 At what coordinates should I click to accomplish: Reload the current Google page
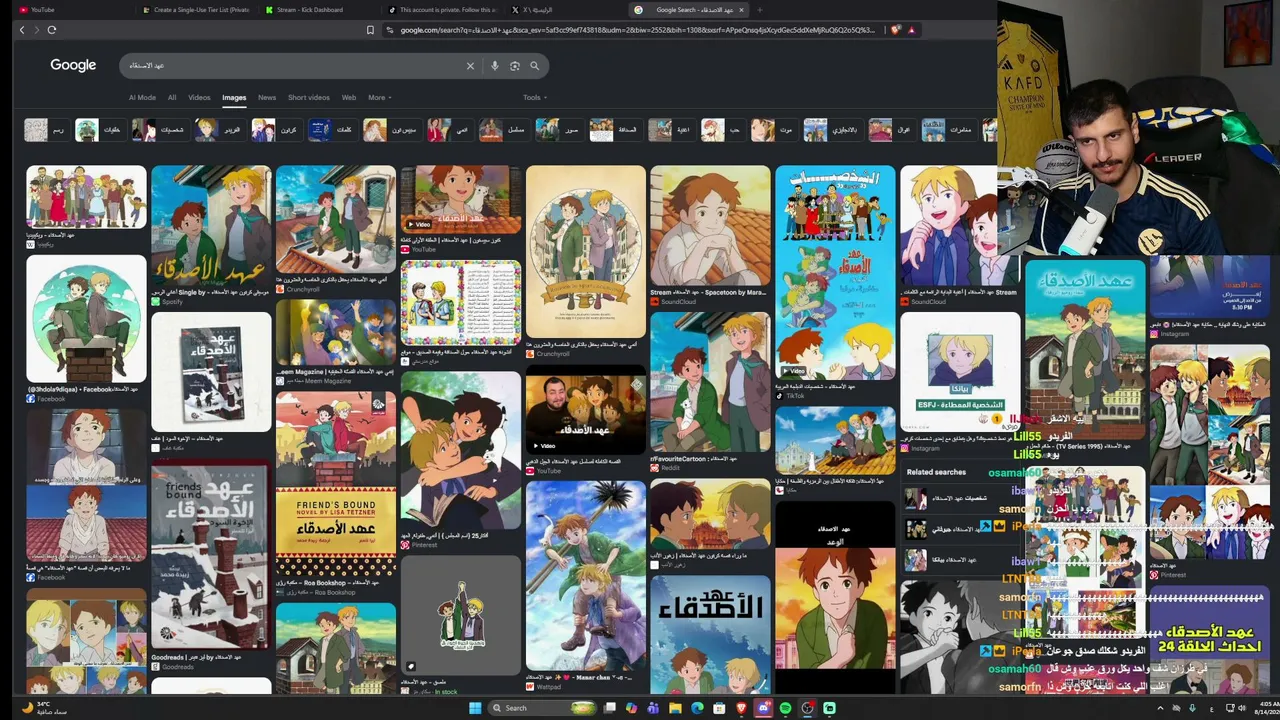pos(52,30)
